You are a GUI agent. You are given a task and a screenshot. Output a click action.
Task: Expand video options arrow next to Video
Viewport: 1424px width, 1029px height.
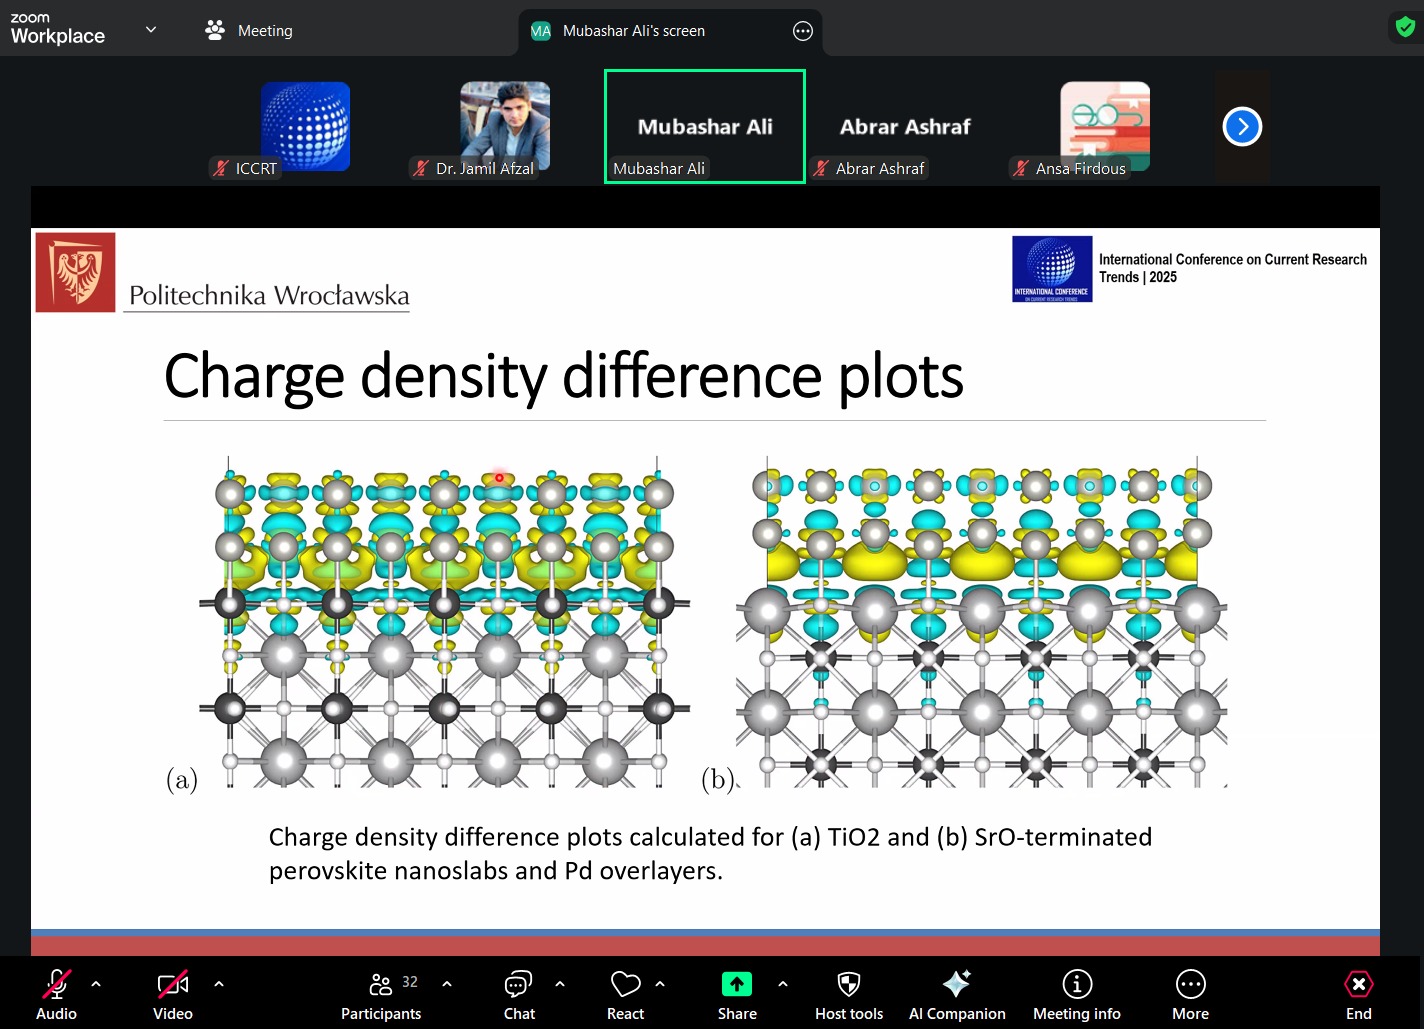pyautogui.click(x=219, y=984)
